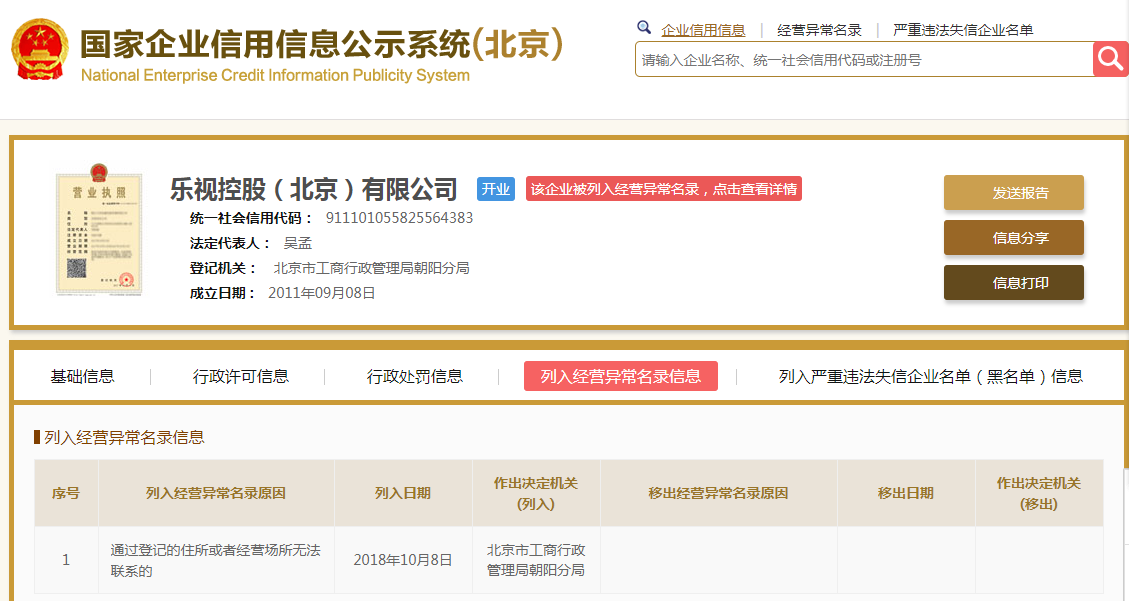Click the 移出日期 column header
This screenshot has width=1129, height=601.
(906, 493)
